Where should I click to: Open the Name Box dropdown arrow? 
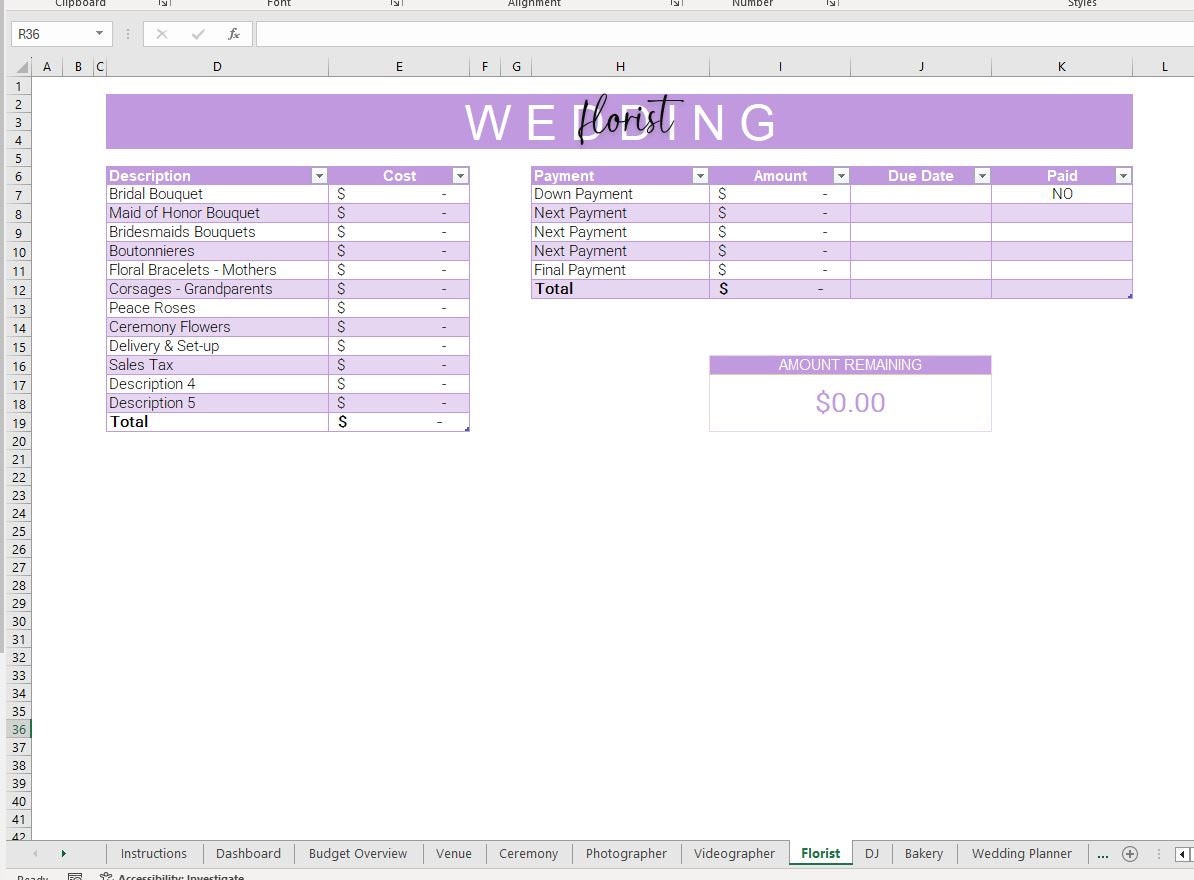coord(97,33)
